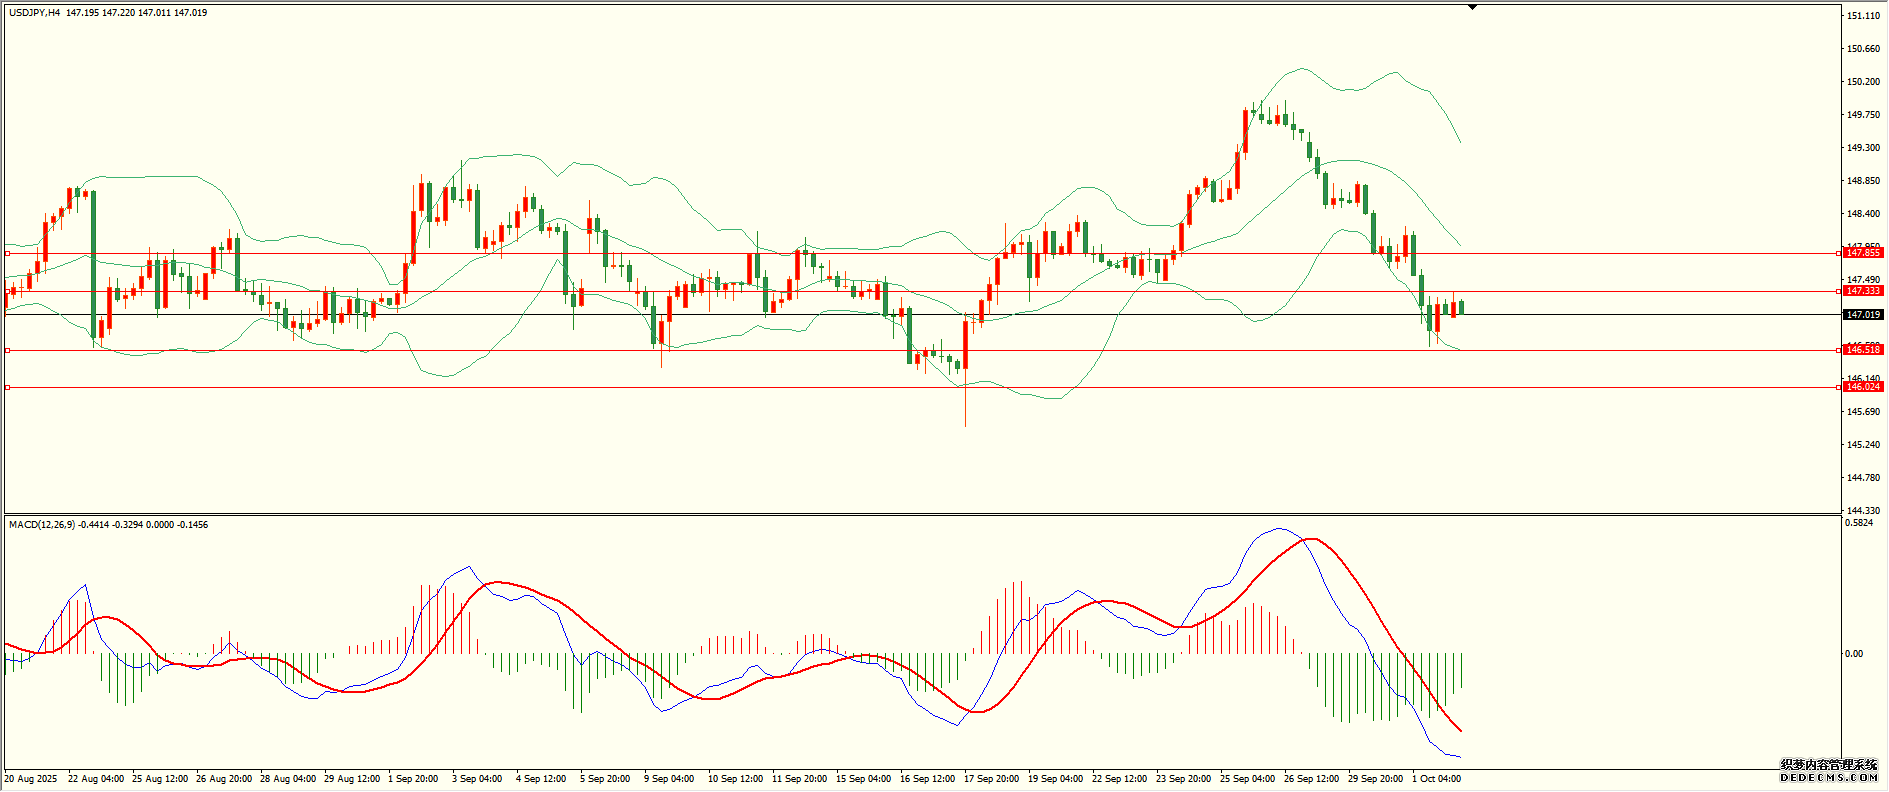Click the 149.300 price scale value

[x=1861, y=148]
